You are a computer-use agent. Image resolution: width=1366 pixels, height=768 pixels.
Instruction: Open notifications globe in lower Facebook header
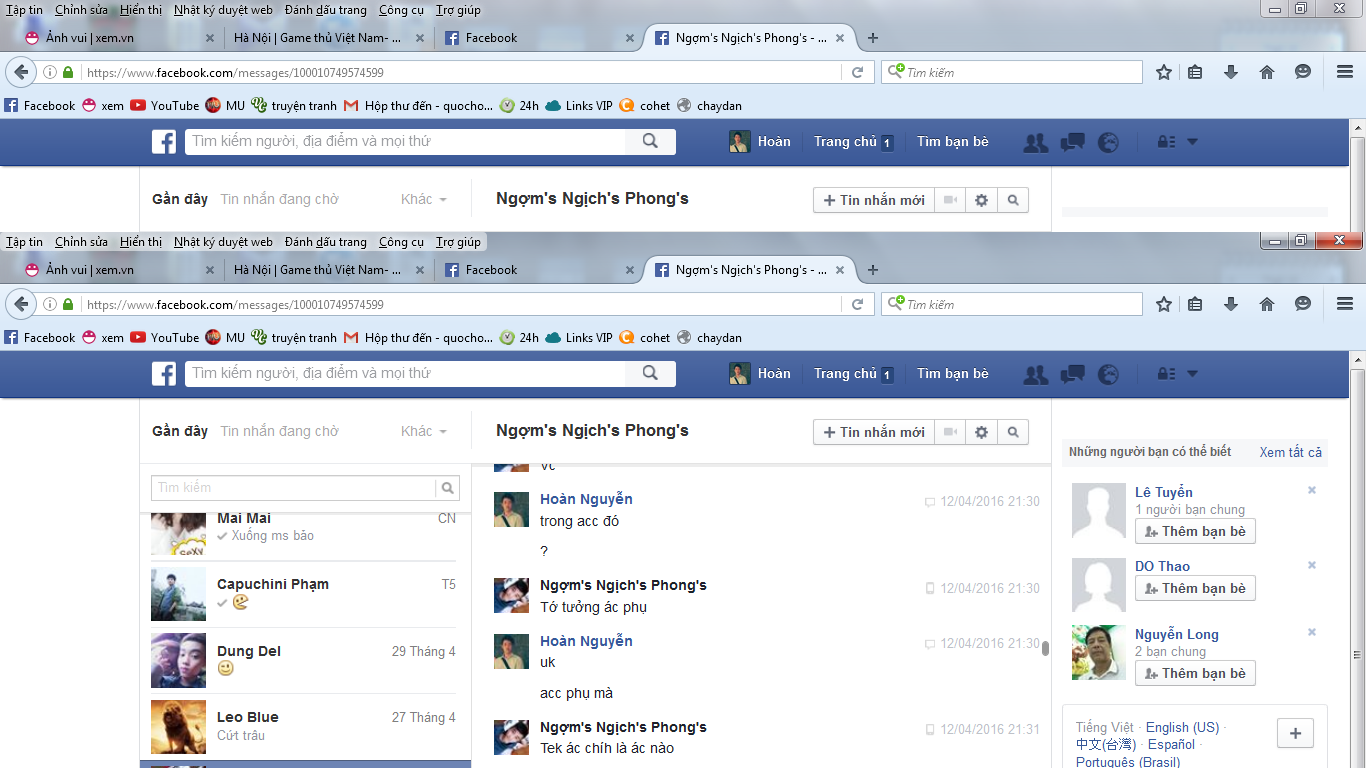tap(1108, 374)
